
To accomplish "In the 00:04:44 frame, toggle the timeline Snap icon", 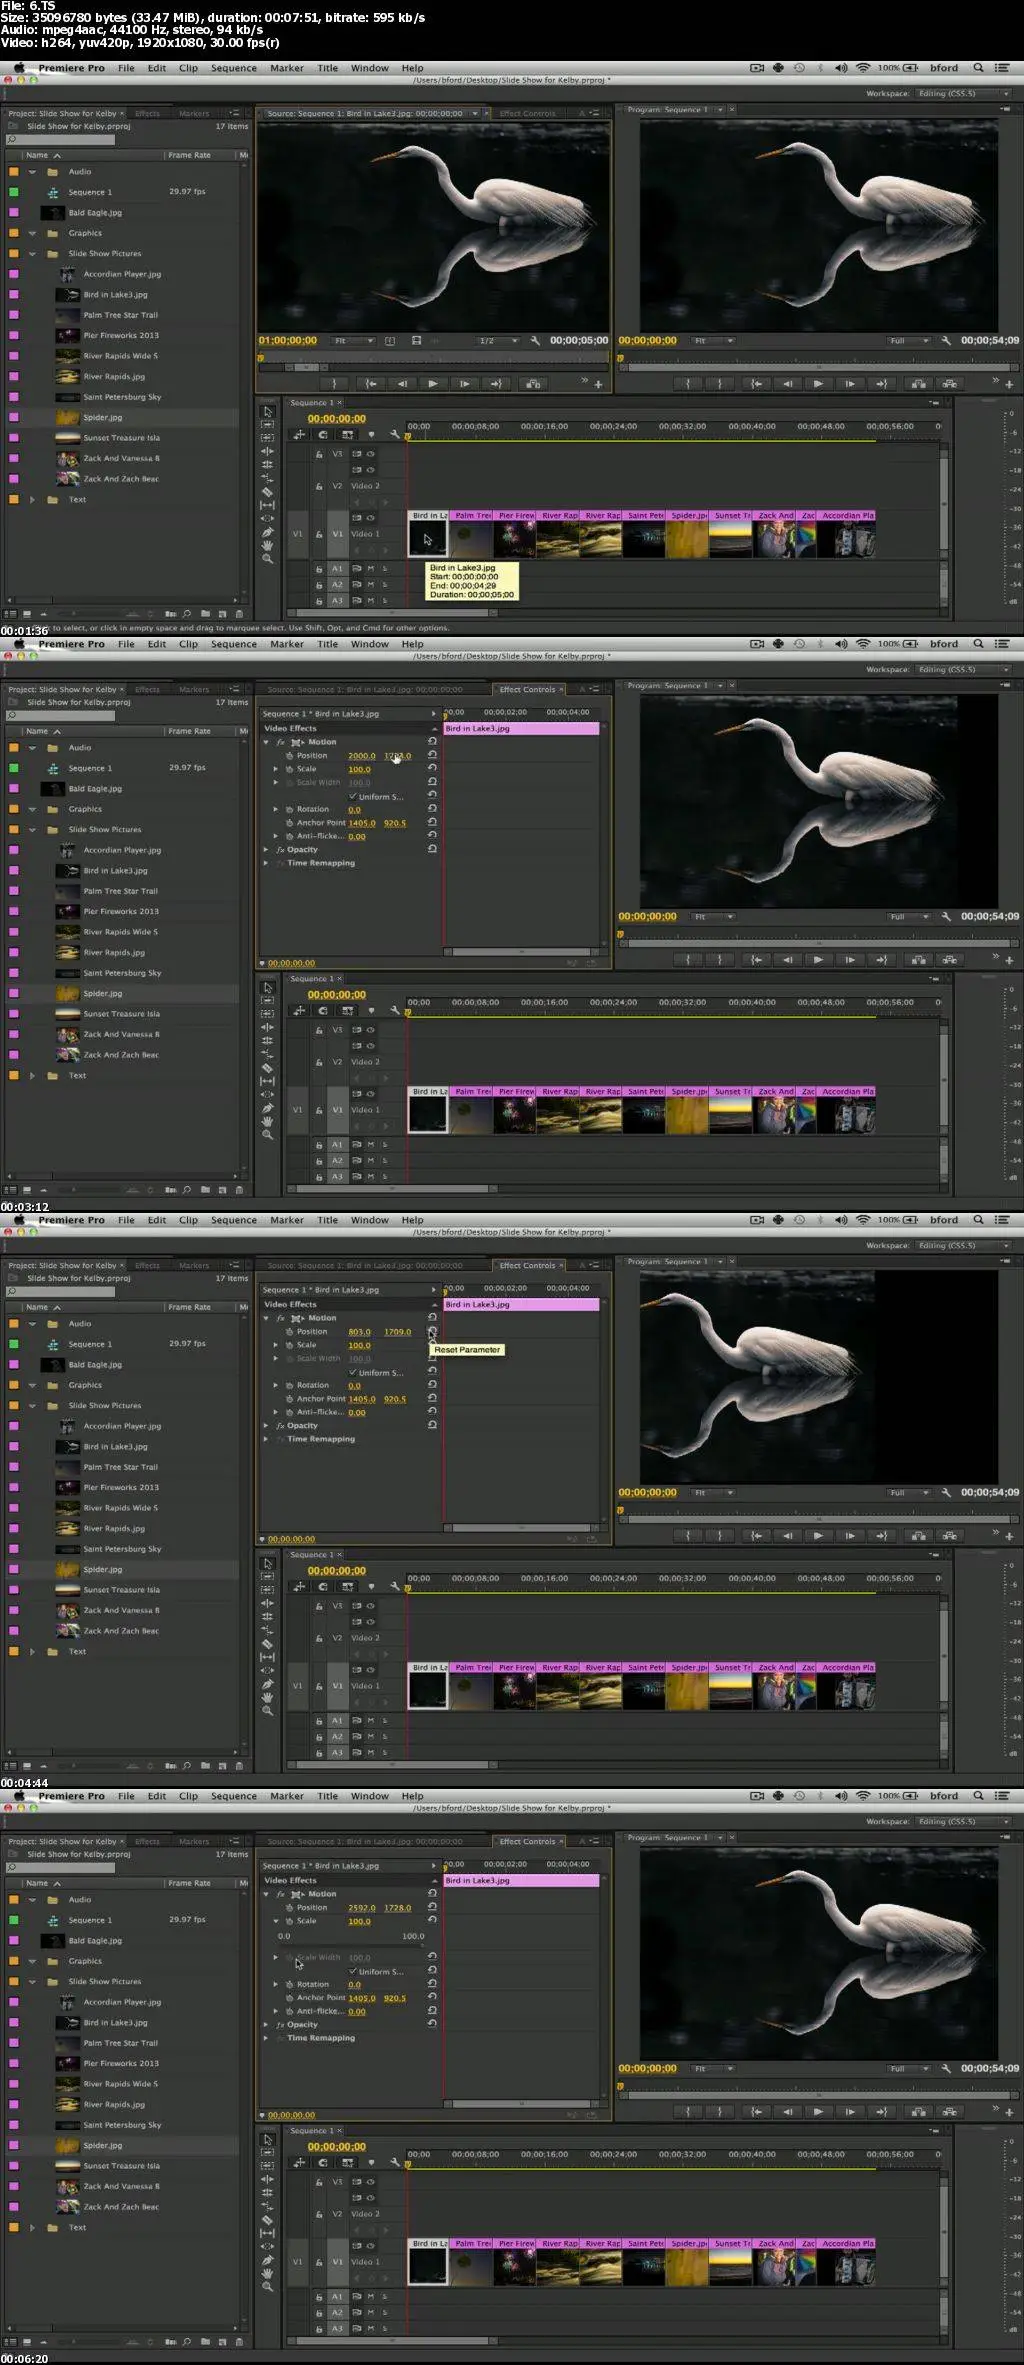I will pyautogui.click(x=323, y=1586).
